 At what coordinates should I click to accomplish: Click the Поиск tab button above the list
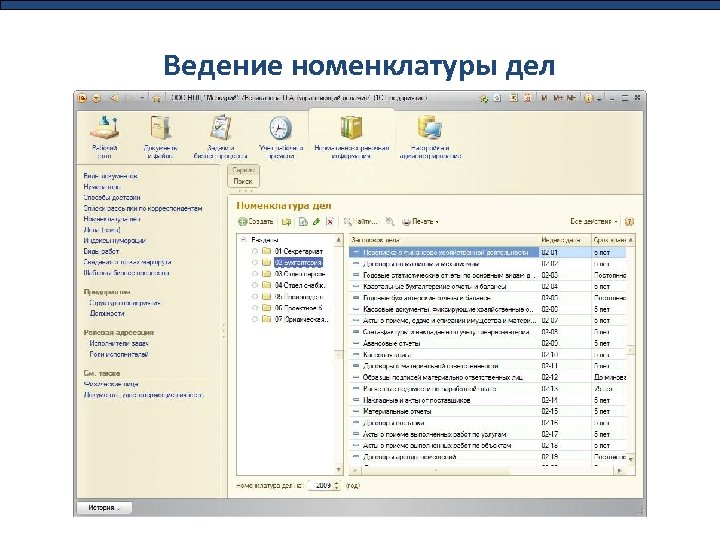243,181
